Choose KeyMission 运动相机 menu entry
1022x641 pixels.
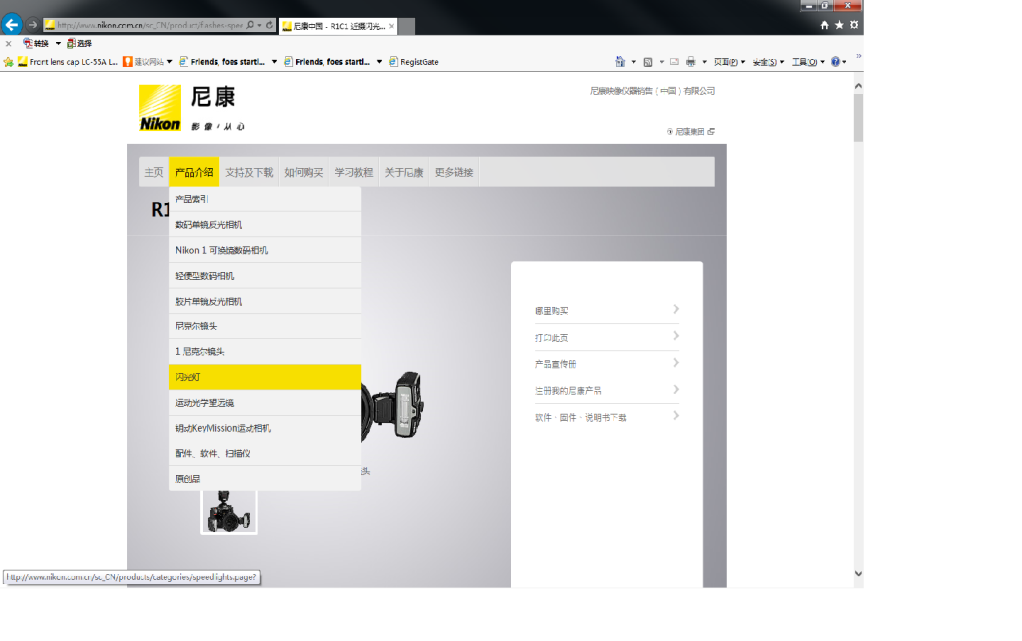click(265, 428)
